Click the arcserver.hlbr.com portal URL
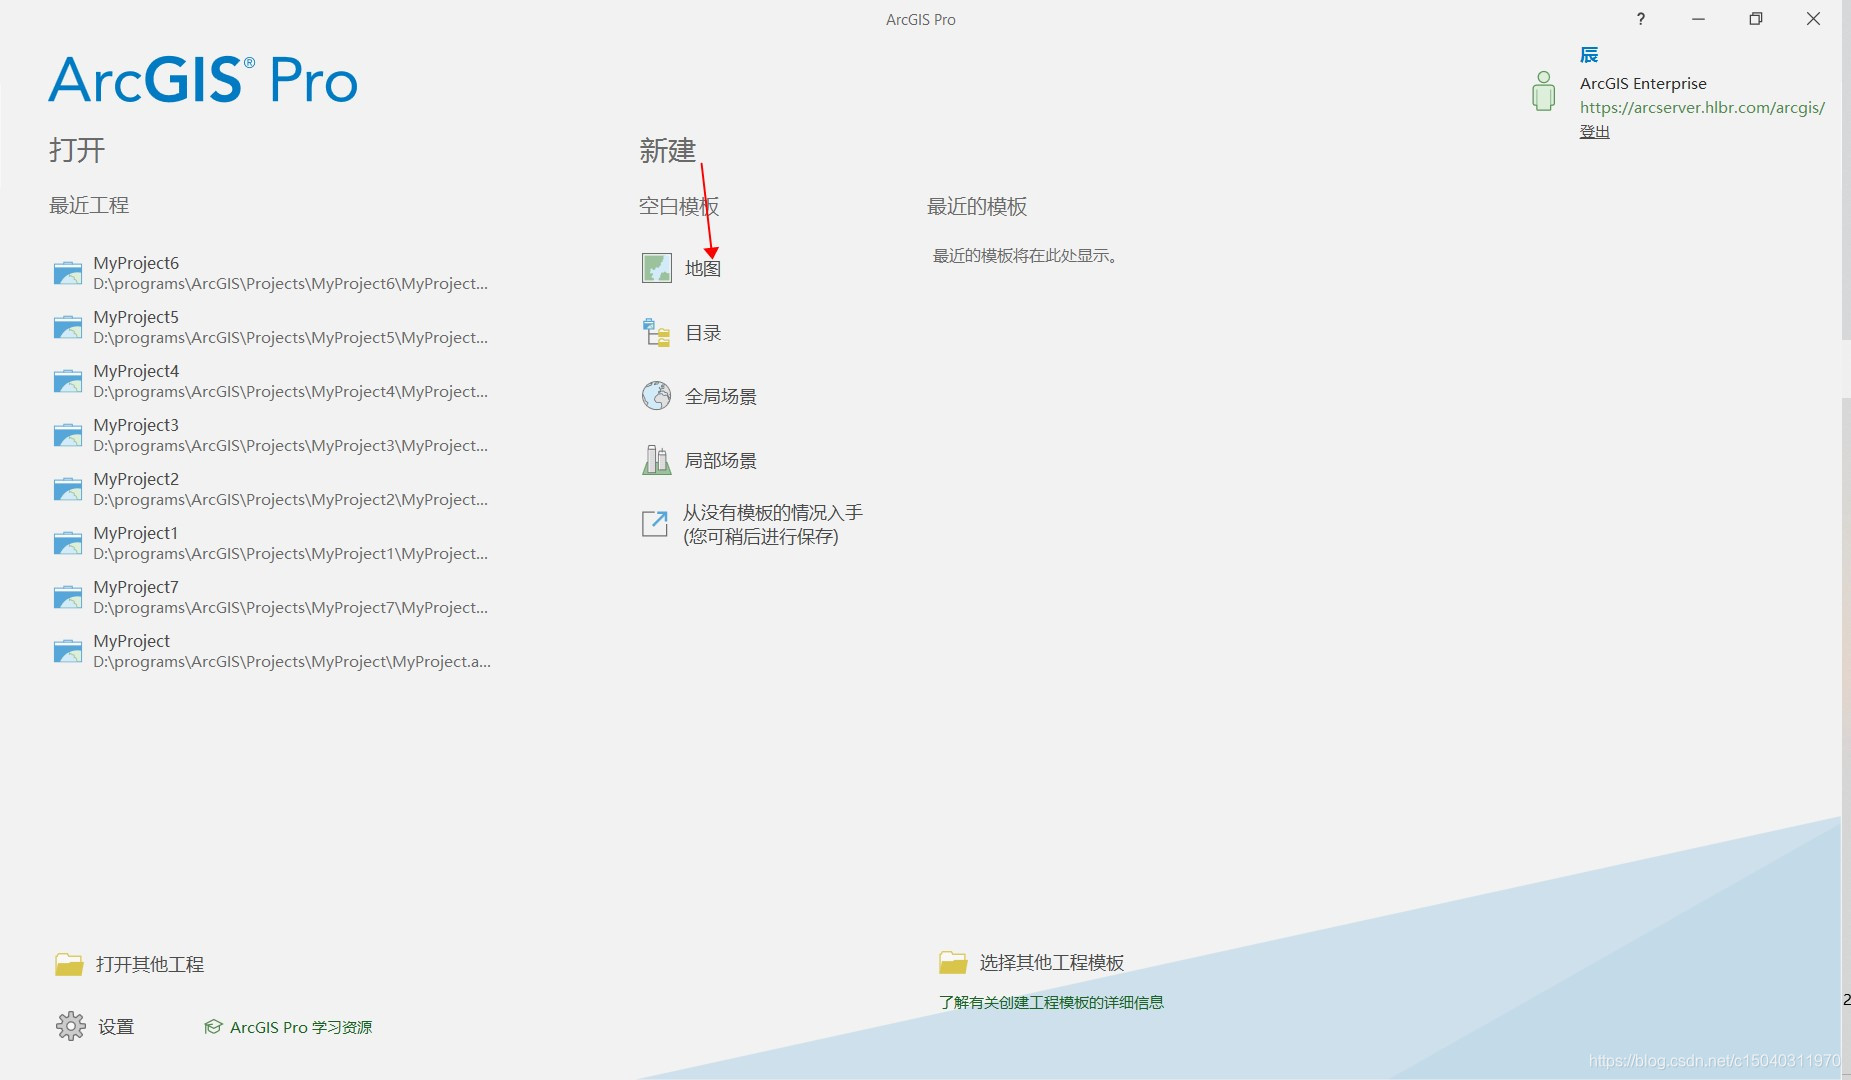The image size is (1851, 1080). [1702, 107]
